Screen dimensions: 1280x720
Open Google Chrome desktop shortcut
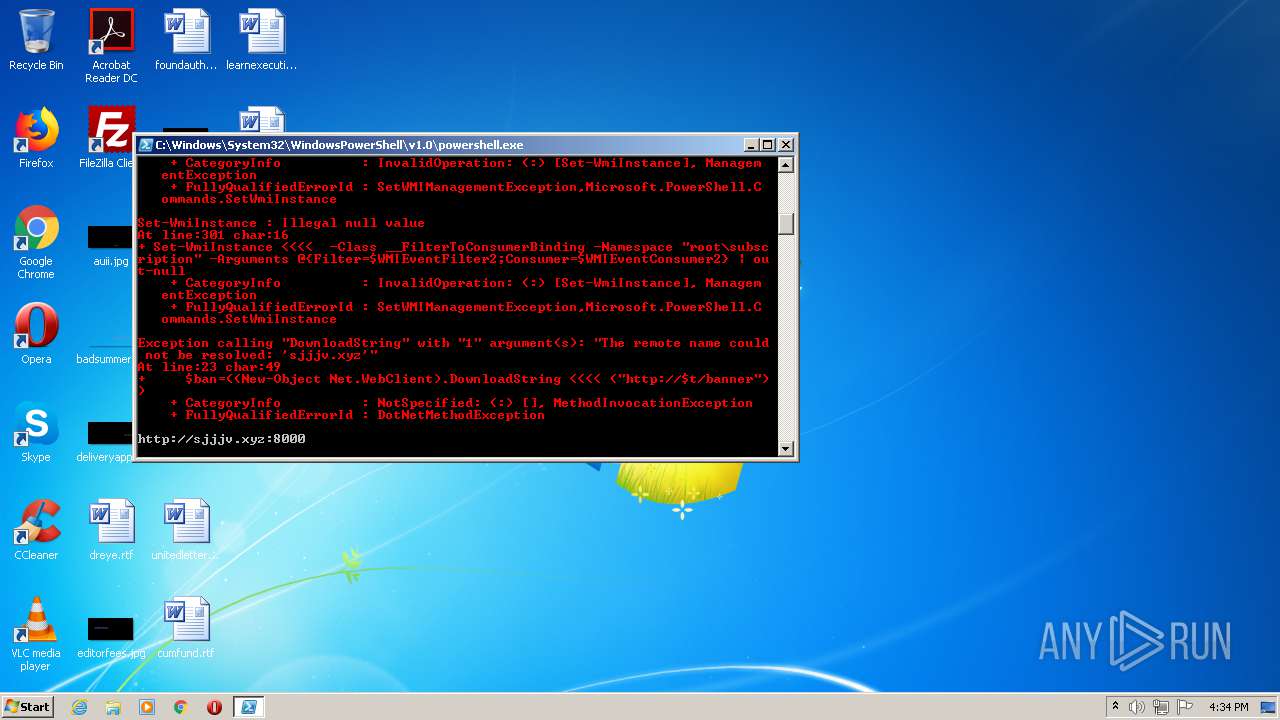coord(36,242)
